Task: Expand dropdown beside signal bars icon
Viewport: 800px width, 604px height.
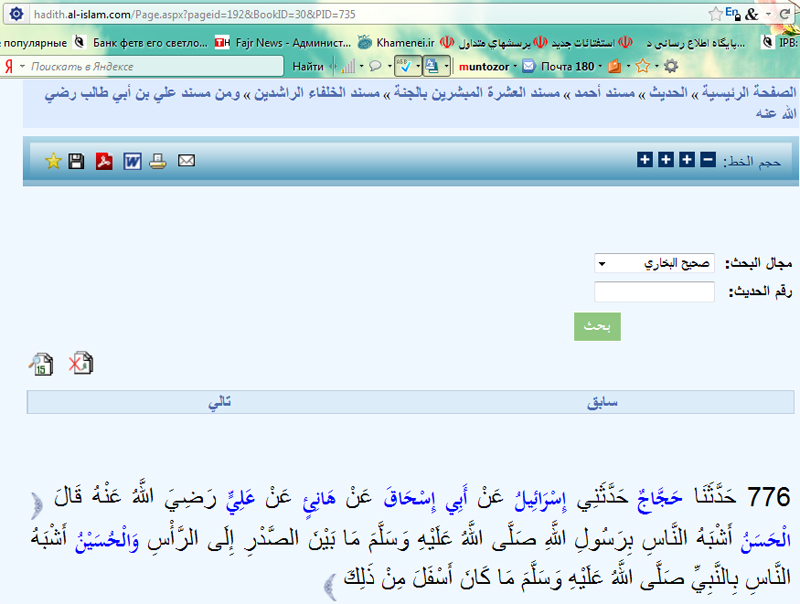Action: pyautogui.click(x=361, y=66)
